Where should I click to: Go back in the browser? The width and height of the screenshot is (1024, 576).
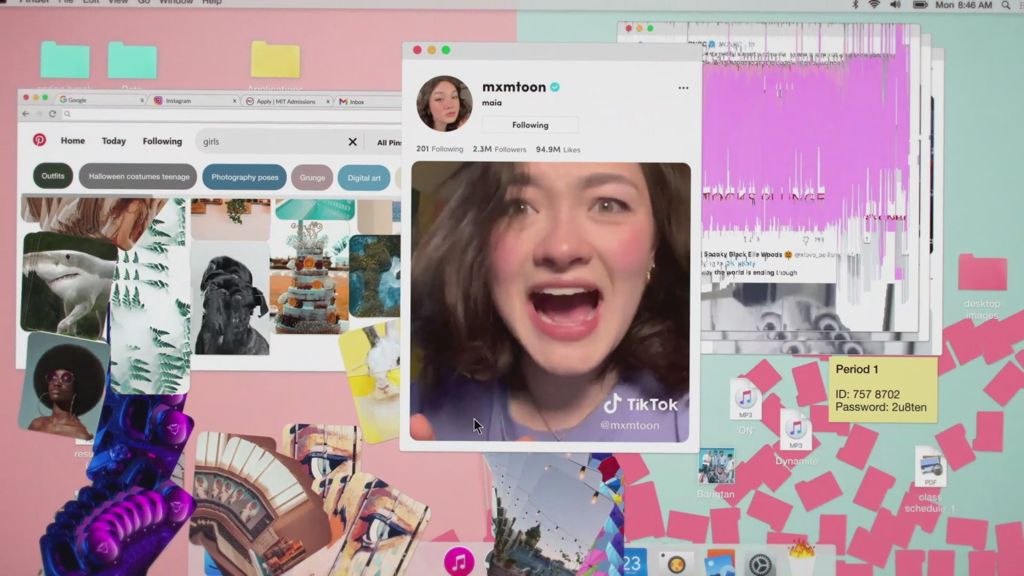coord(25,114)
